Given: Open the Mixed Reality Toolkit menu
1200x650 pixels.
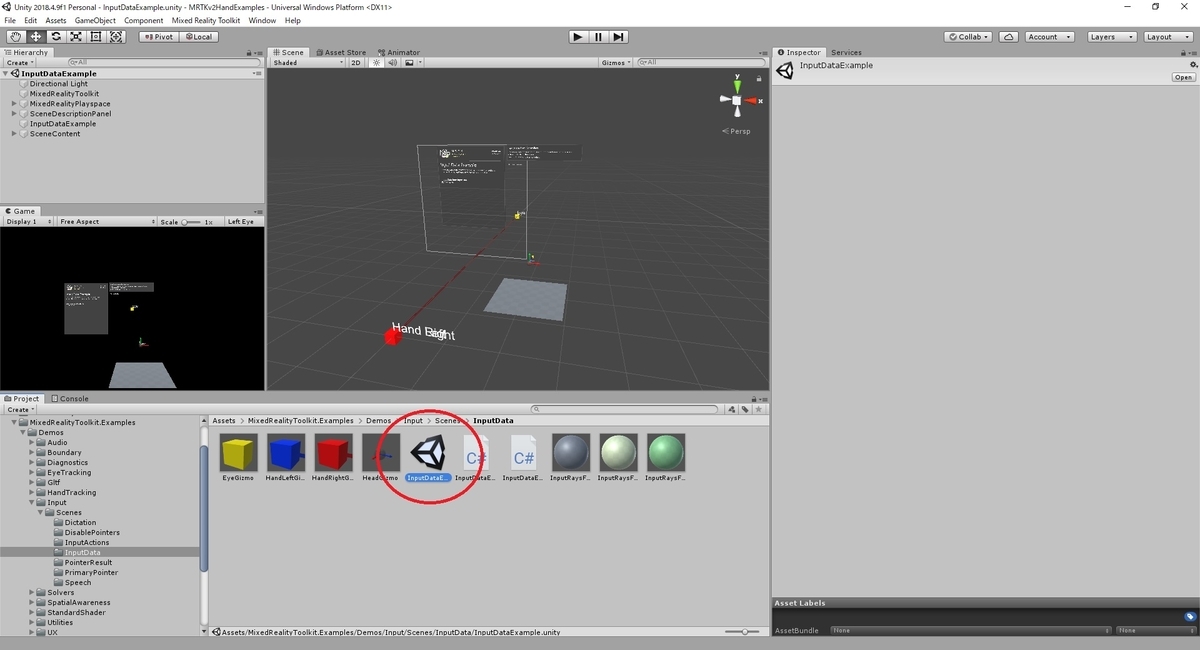Looking at the screenshot, I should [205, 20].
